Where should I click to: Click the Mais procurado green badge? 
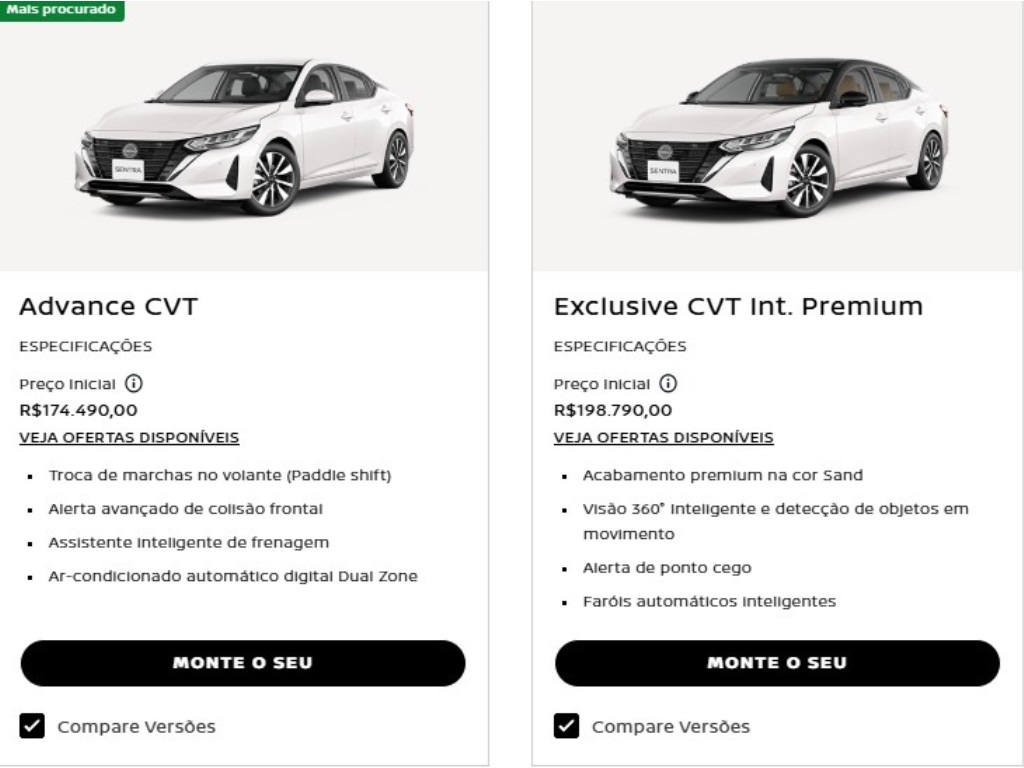click(x=62, y=10)
